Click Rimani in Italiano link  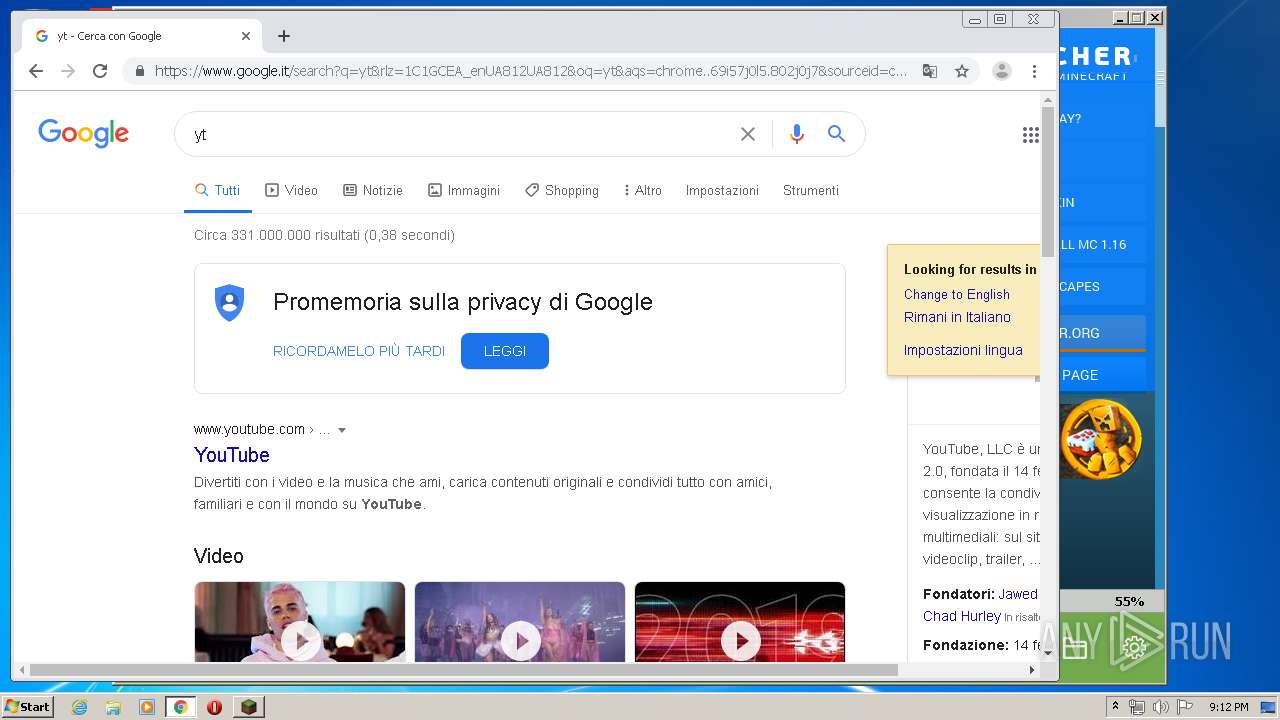tap(957, 317)
